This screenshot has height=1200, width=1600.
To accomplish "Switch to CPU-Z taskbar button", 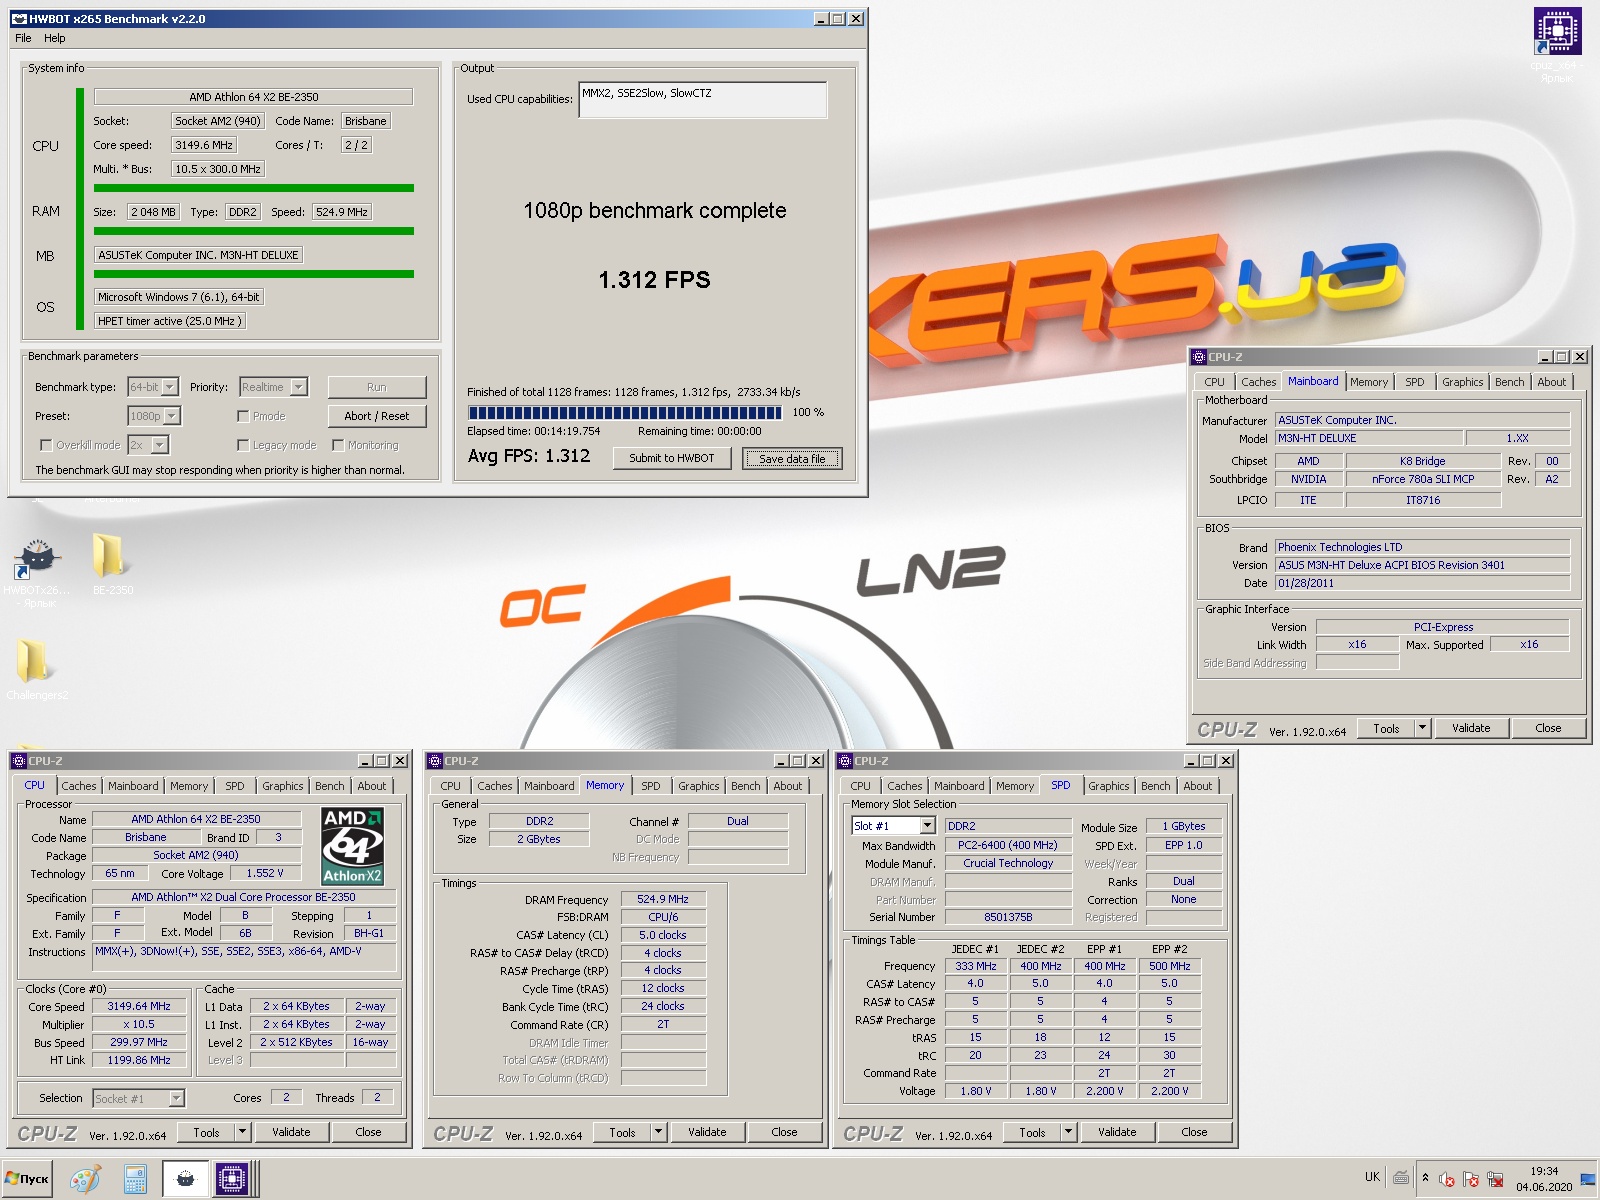I will point(232,1179).
